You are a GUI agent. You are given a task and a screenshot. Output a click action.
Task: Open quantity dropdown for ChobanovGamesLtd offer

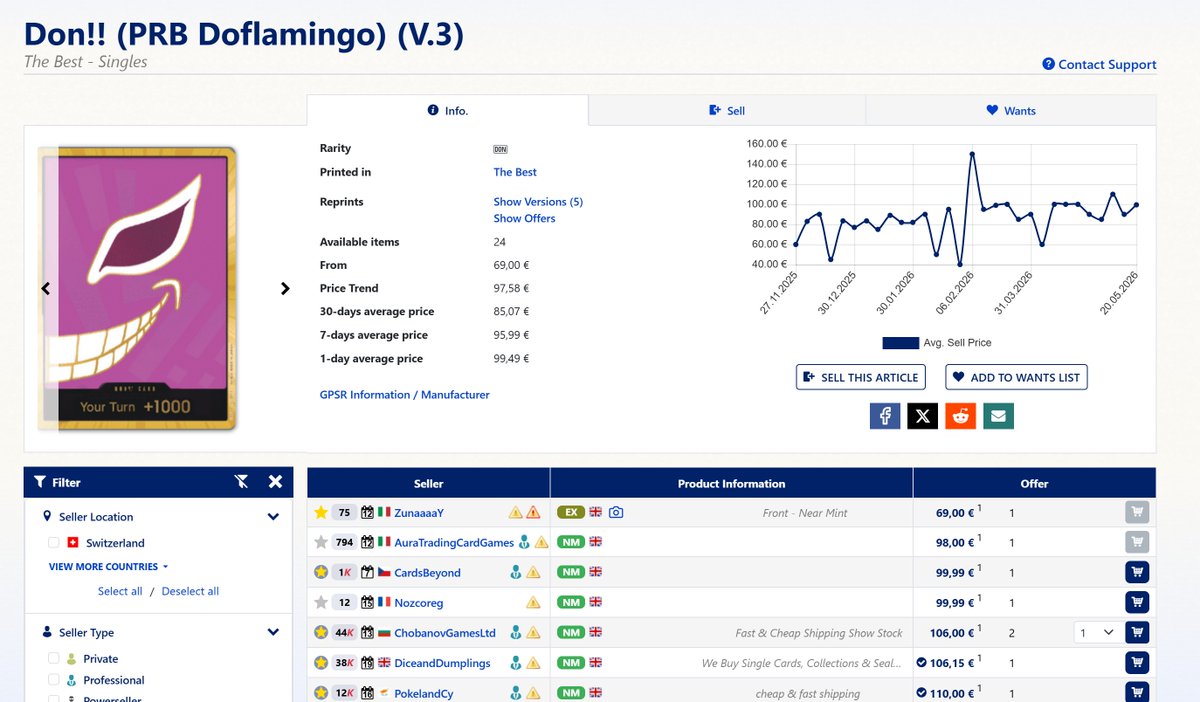1096,632
